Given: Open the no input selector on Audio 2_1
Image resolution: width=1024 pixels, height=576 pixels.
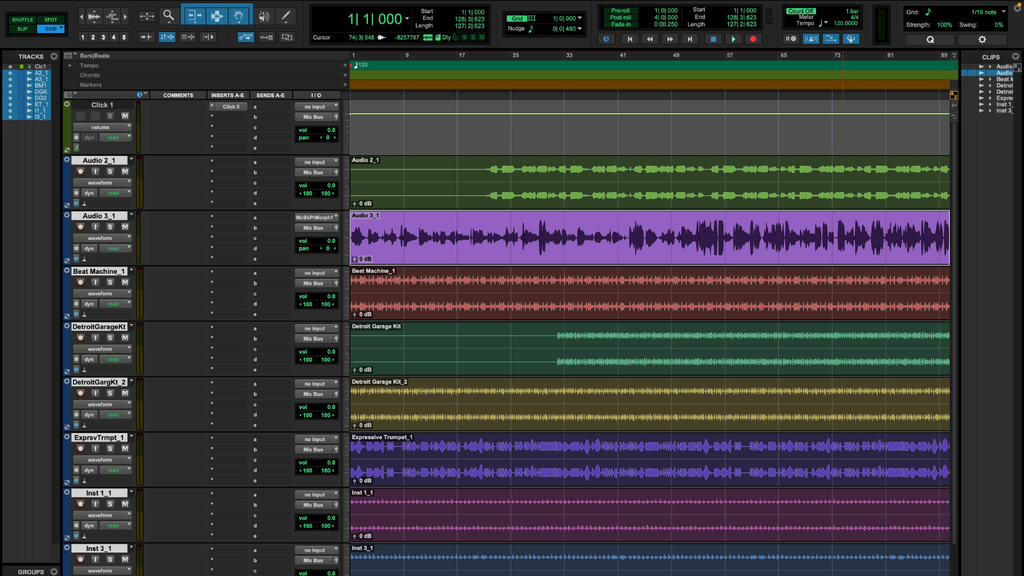Looking at the screenshot, I should [316, 162].
